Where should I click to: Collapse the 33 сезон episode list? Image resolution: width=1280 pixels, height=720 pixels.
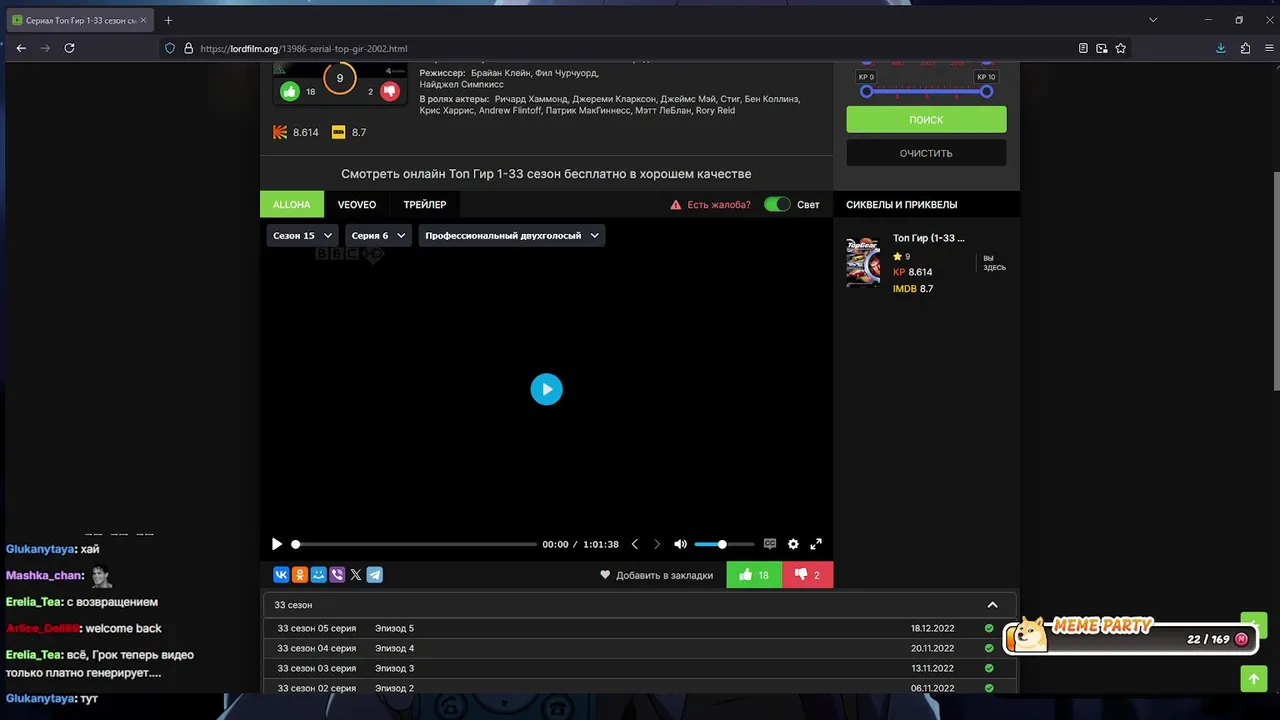(x=992, y=605)
